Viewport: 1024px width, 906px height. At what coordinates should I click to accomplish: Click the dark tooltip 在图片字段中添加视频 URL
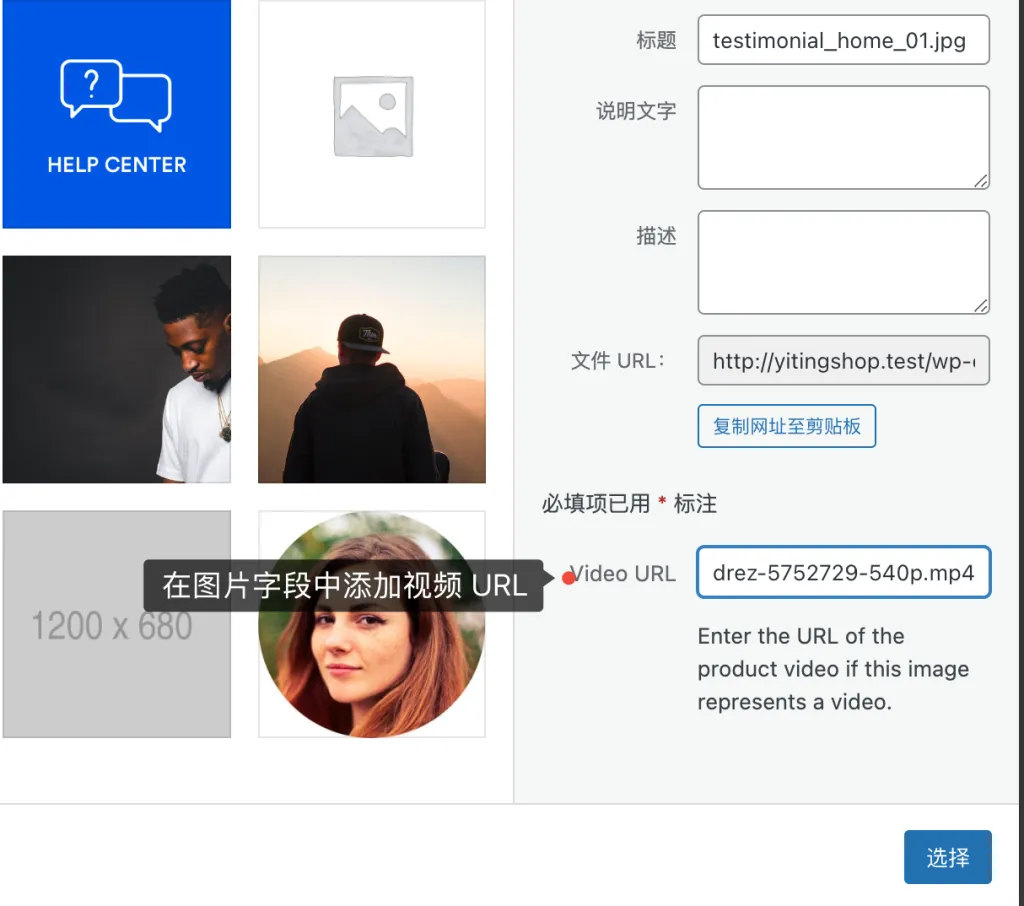pyautogui.click(x=343, y=586)
